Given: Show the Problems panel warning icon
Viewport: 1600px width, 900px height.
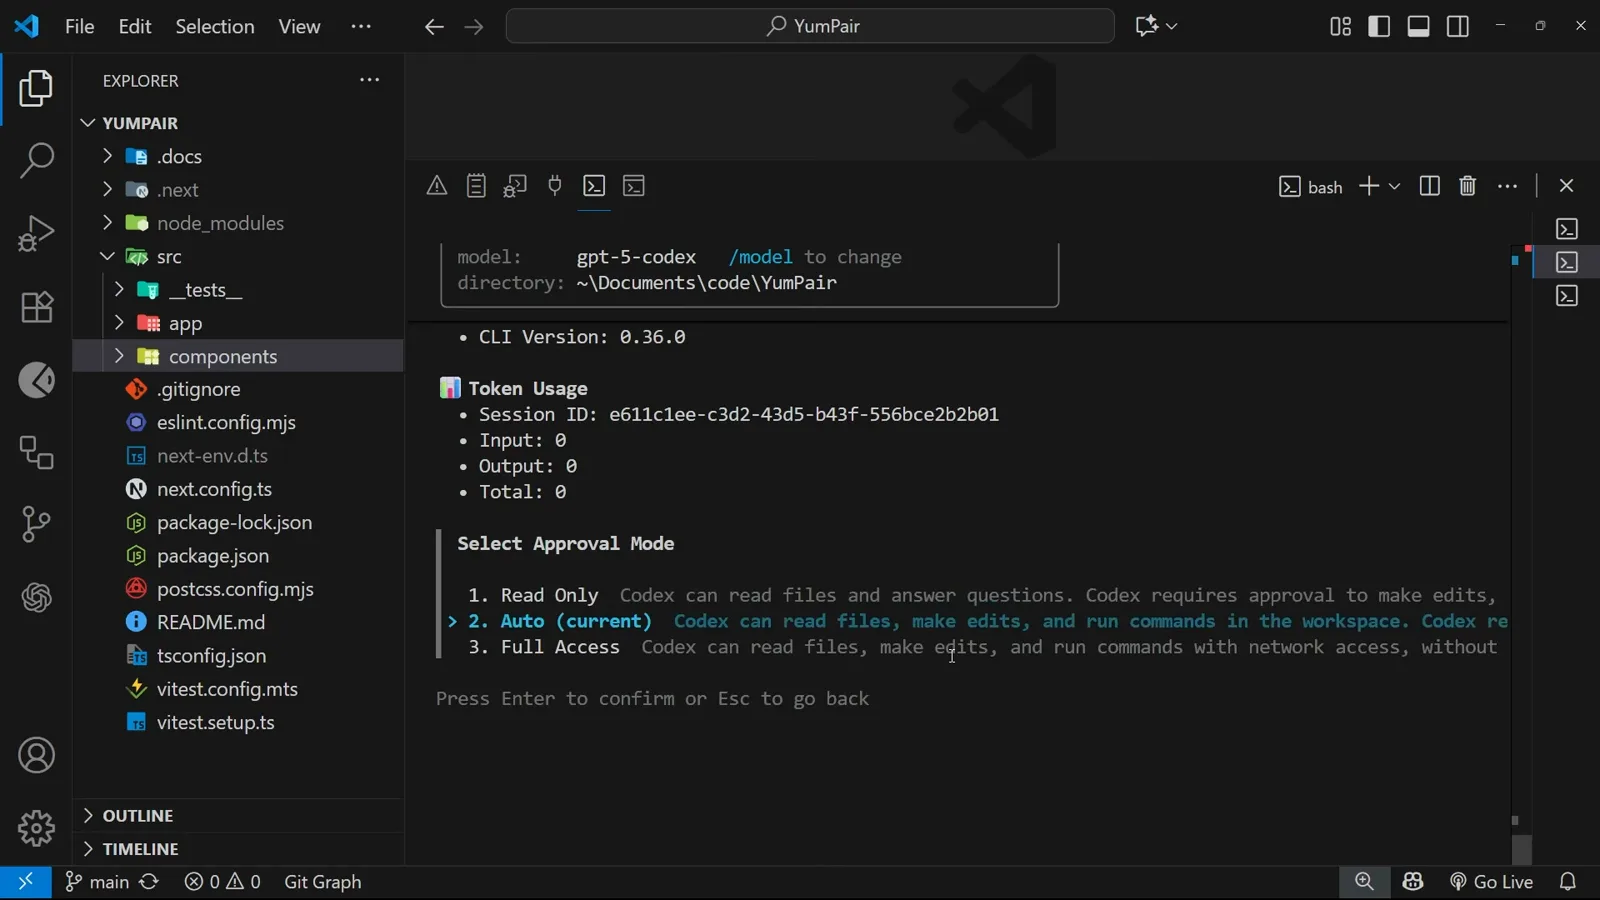Looking at the screenshot, I should click(x=437, y=186).
